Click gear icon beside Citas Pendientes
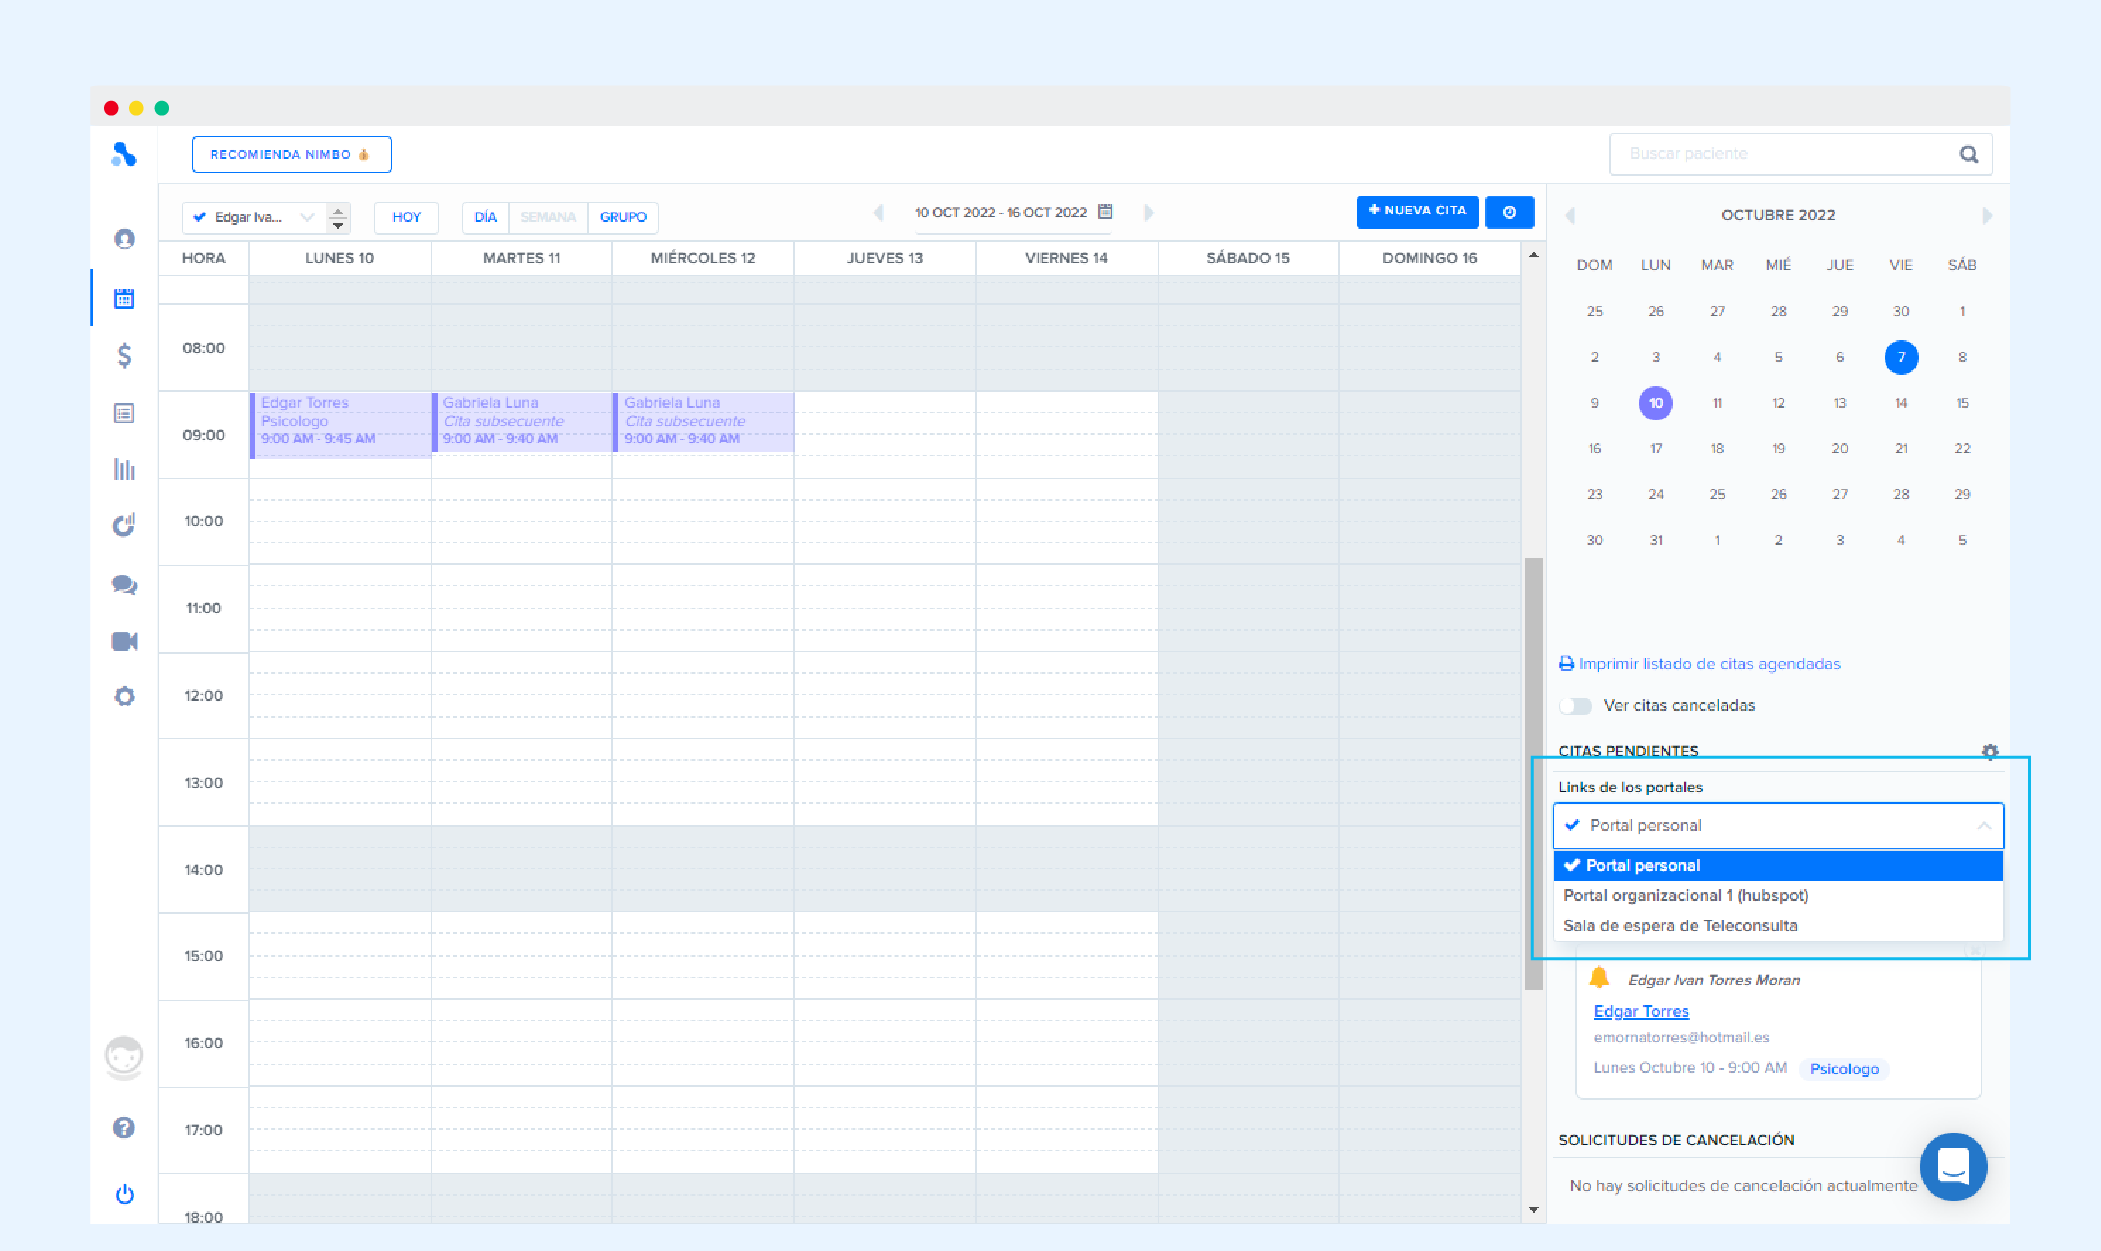 tap(1989, 751)
